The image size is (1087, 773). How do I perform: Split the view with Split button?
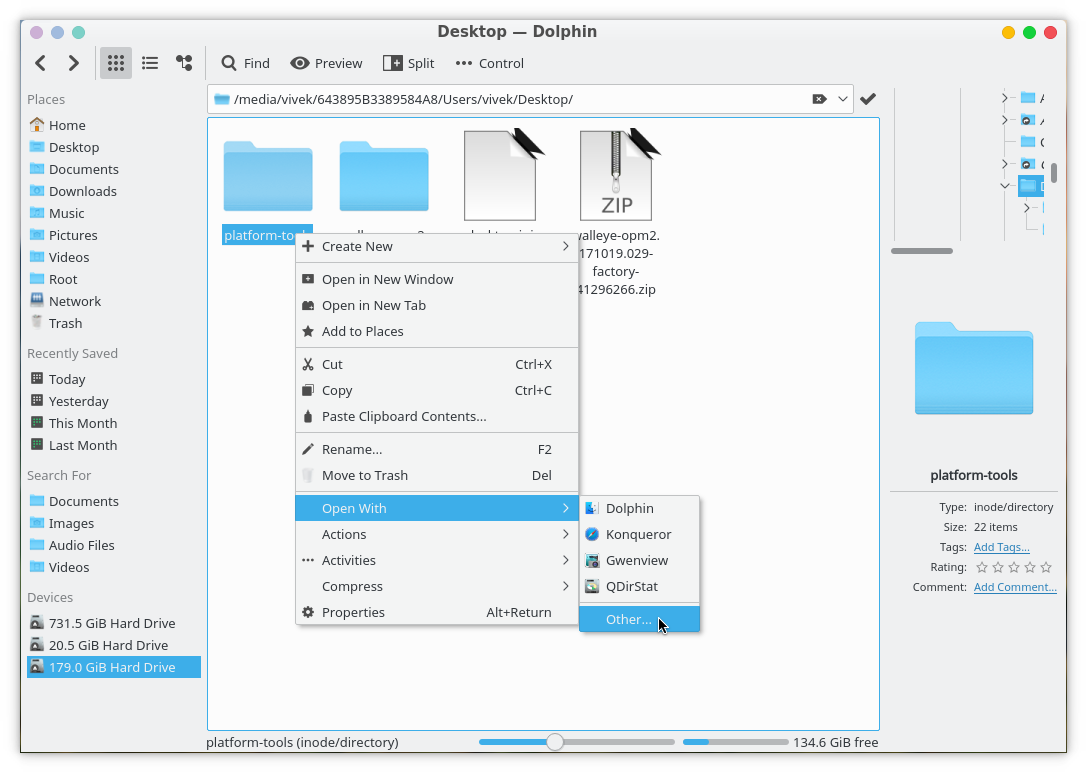click(409, 63)
